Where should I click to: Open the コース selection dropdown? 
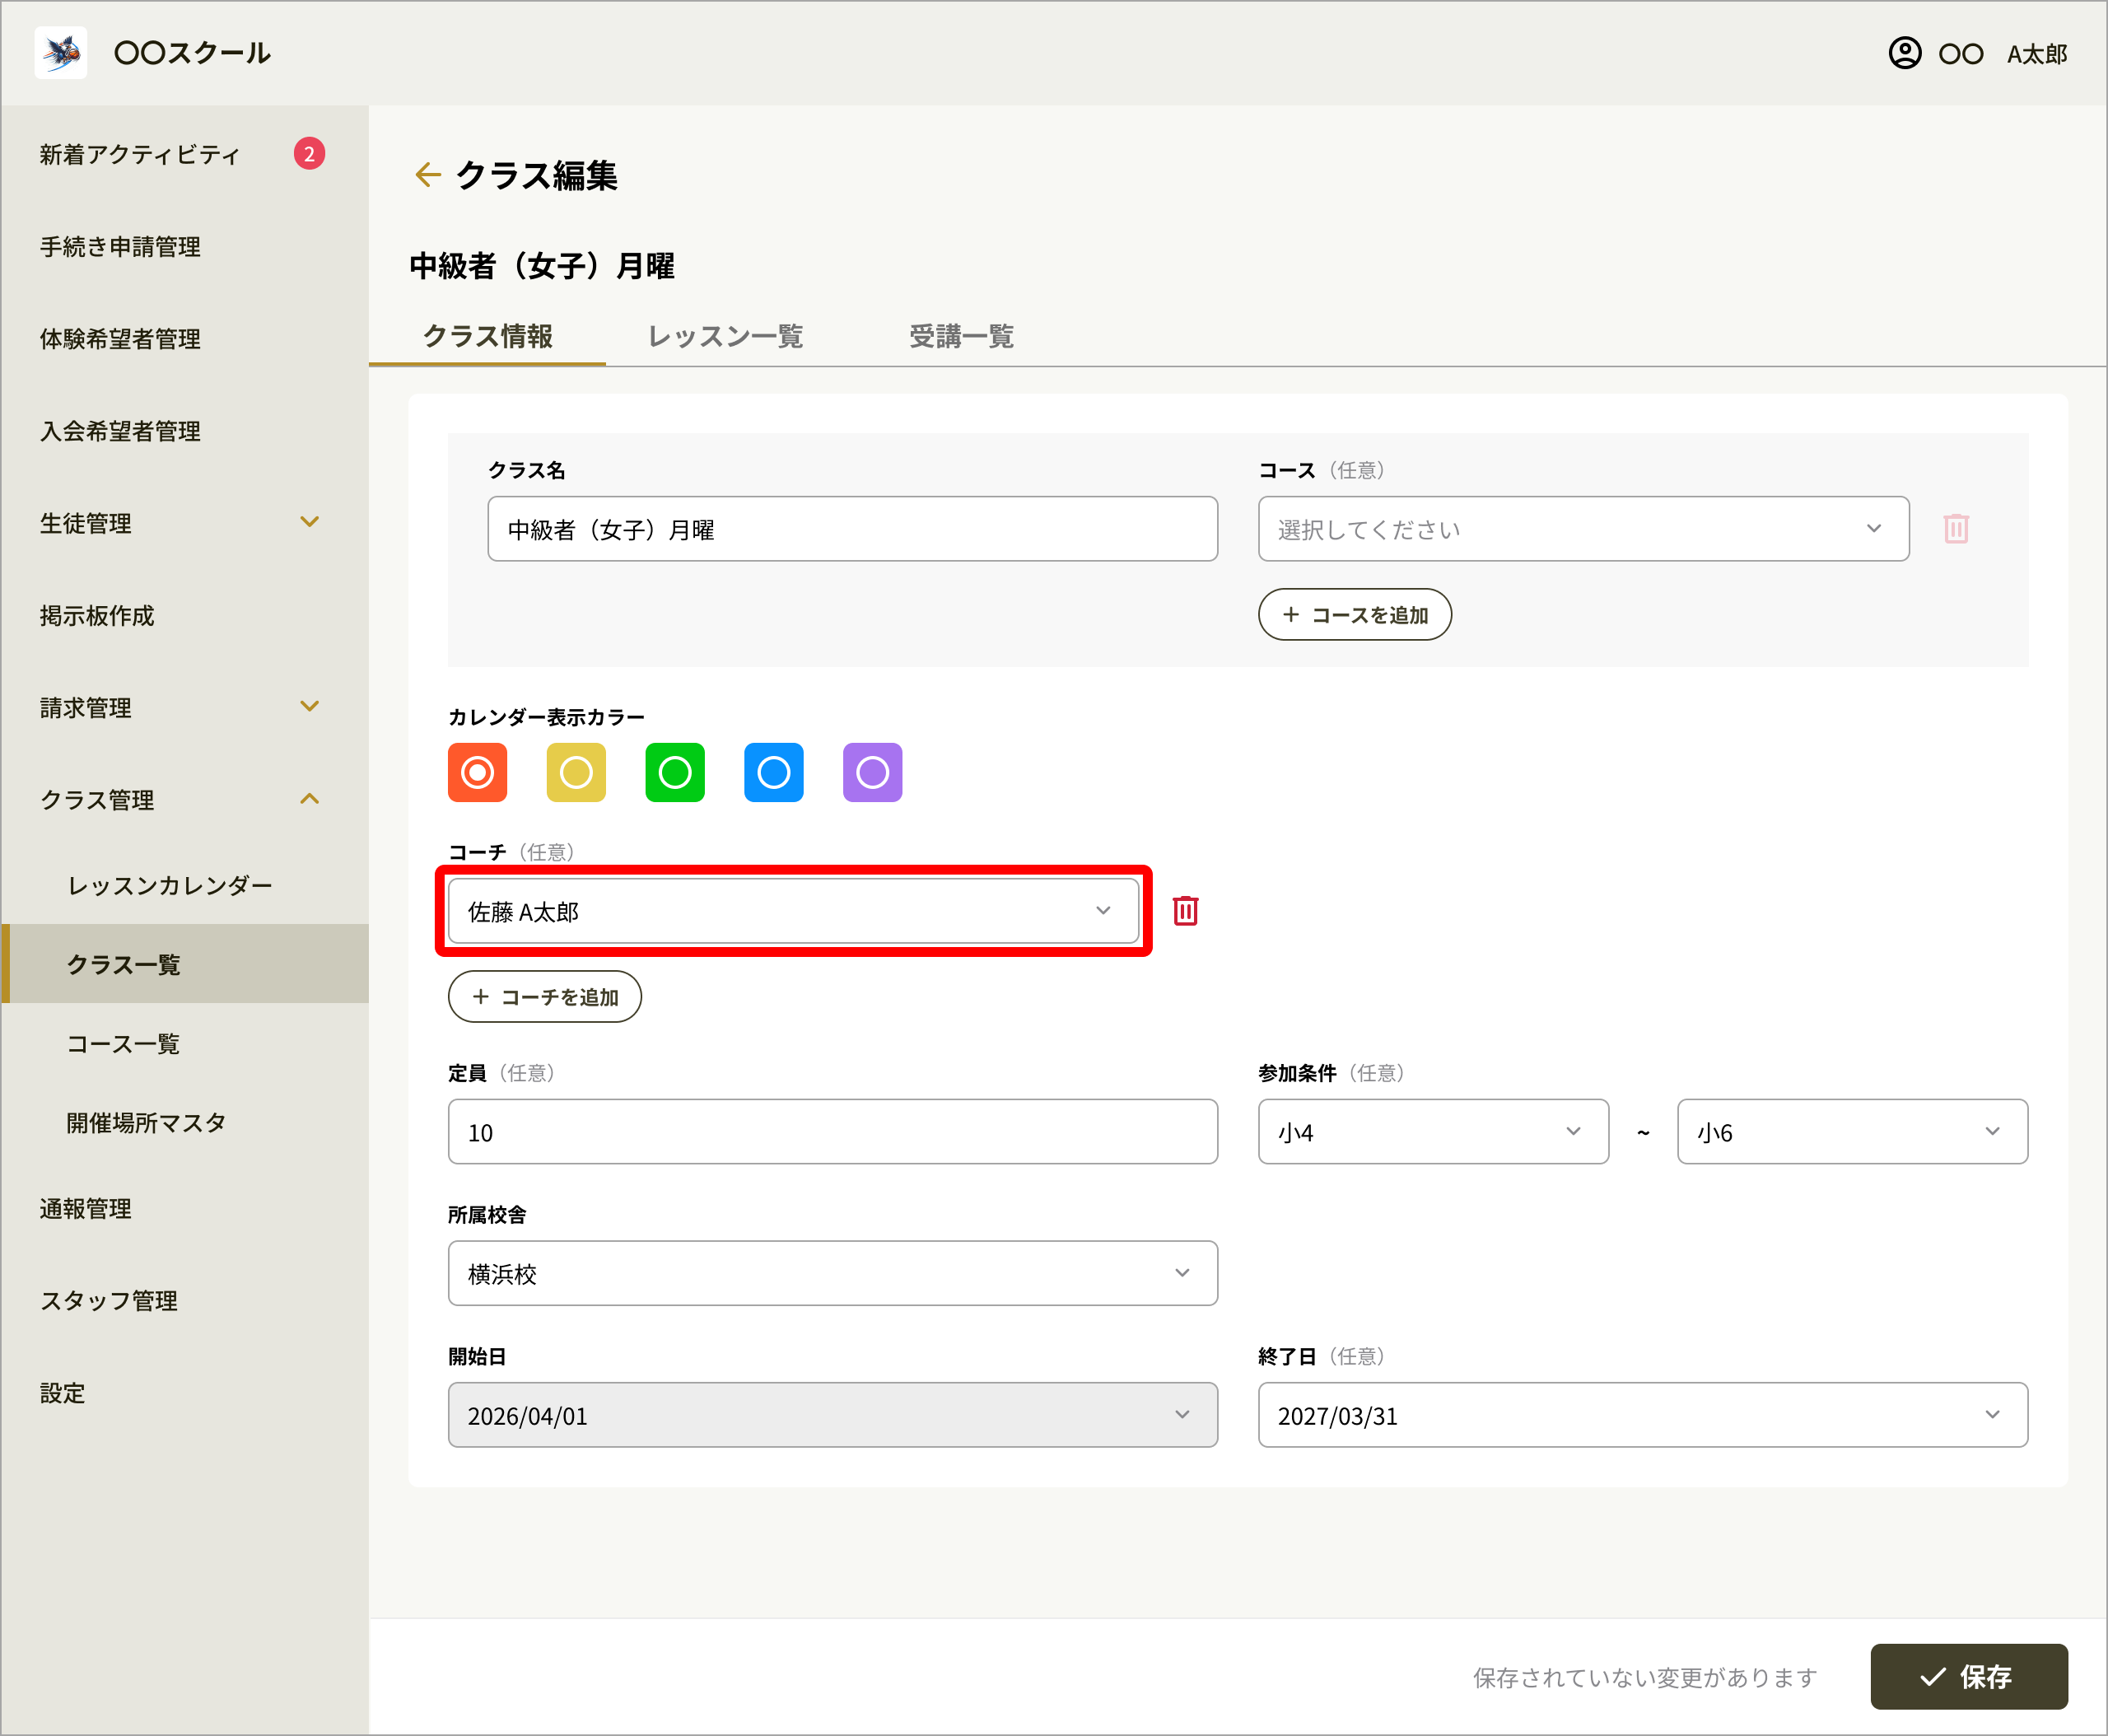pos(1583,529)
